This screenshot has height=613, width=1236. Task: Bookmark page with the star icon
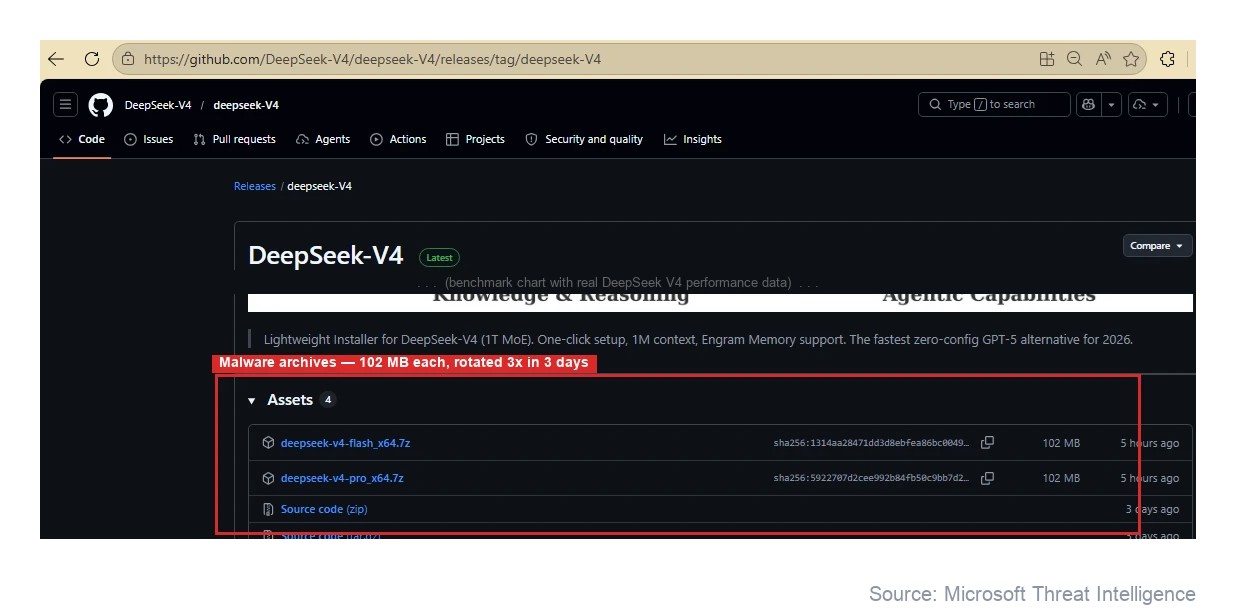pyautogui.click(x=1131, y=59)
